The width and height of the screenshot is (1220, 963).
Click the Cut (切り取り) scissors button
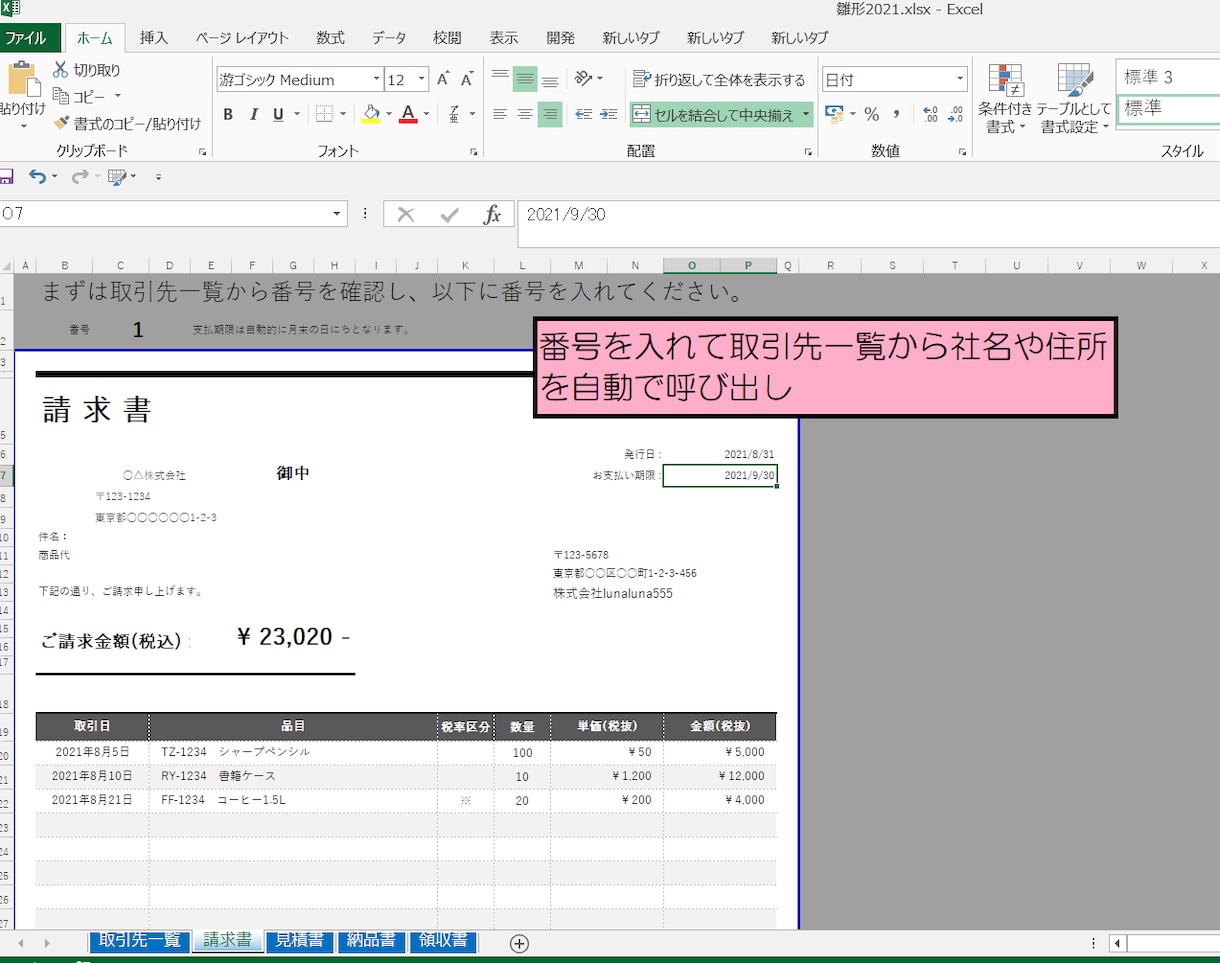(87, 70)
